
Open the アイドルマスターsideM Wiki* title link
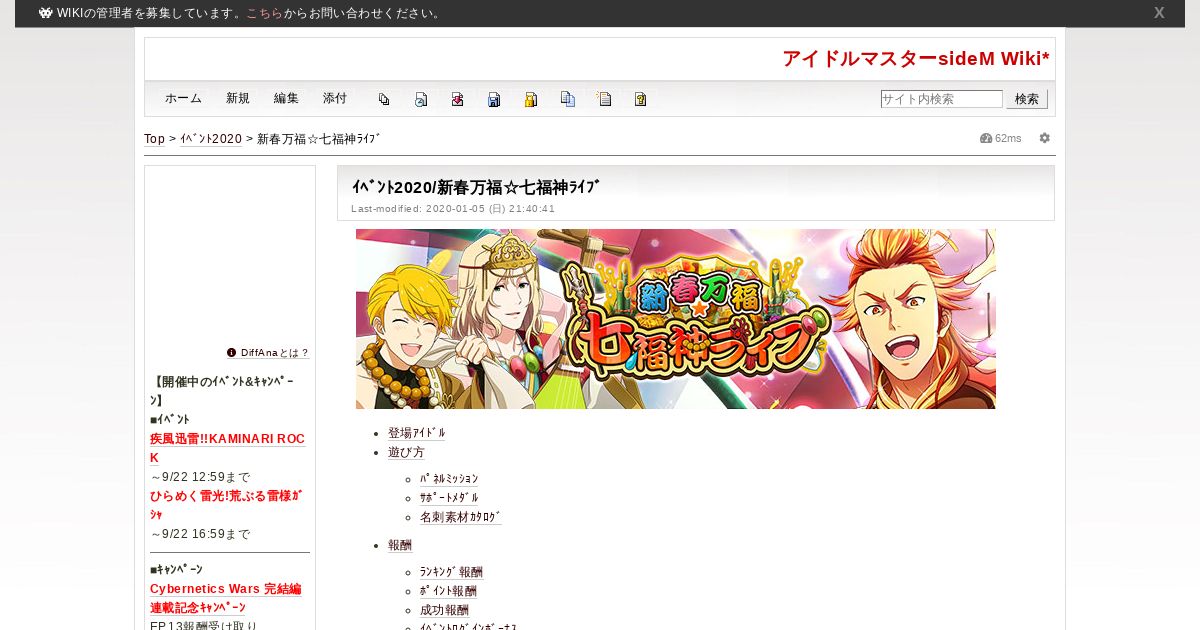[x=916, y=59]
